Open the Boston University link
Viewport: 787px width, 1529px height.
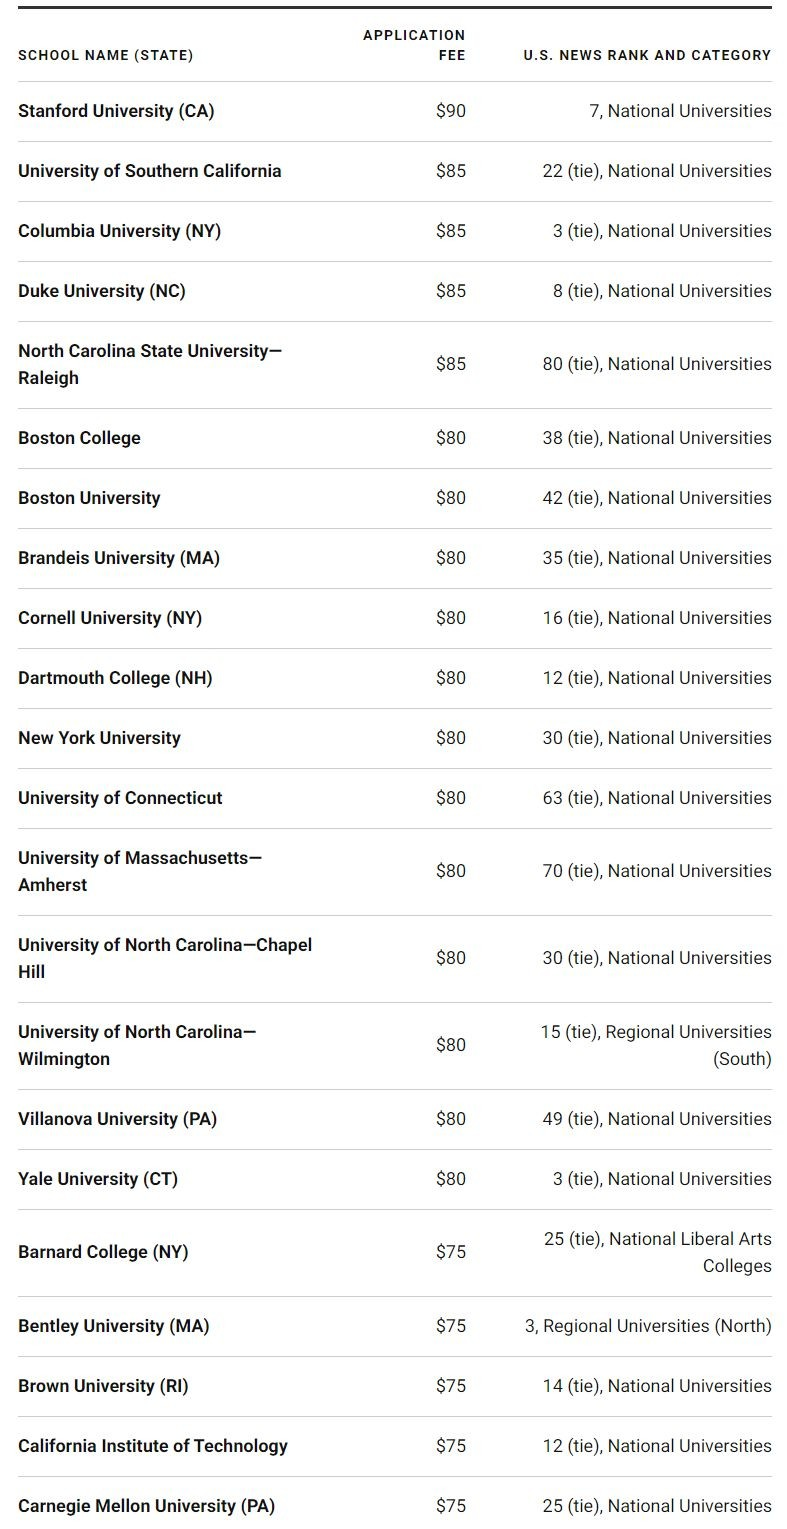point(89,498)
